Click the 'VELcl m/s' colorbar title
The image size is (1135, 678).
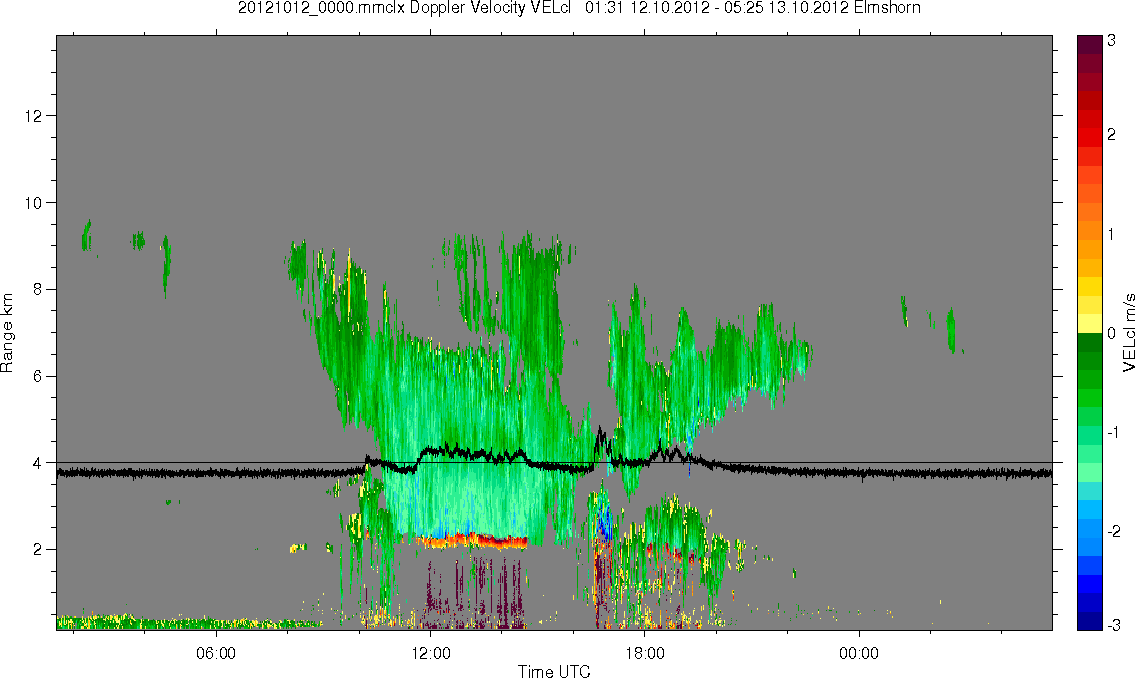point(1128,333)
